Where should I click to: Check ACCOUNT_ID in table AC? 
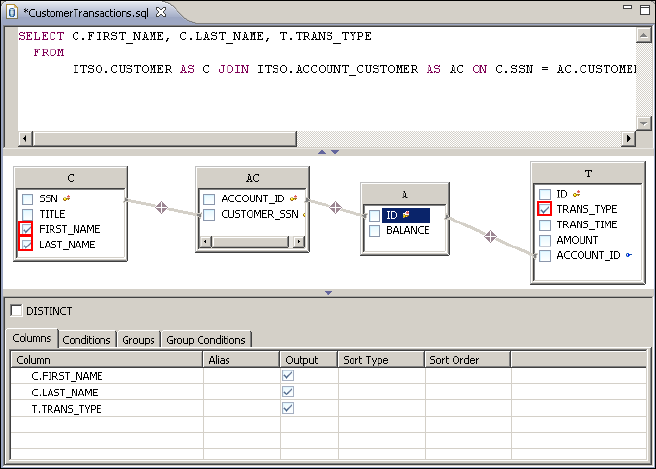pos(209,199)
